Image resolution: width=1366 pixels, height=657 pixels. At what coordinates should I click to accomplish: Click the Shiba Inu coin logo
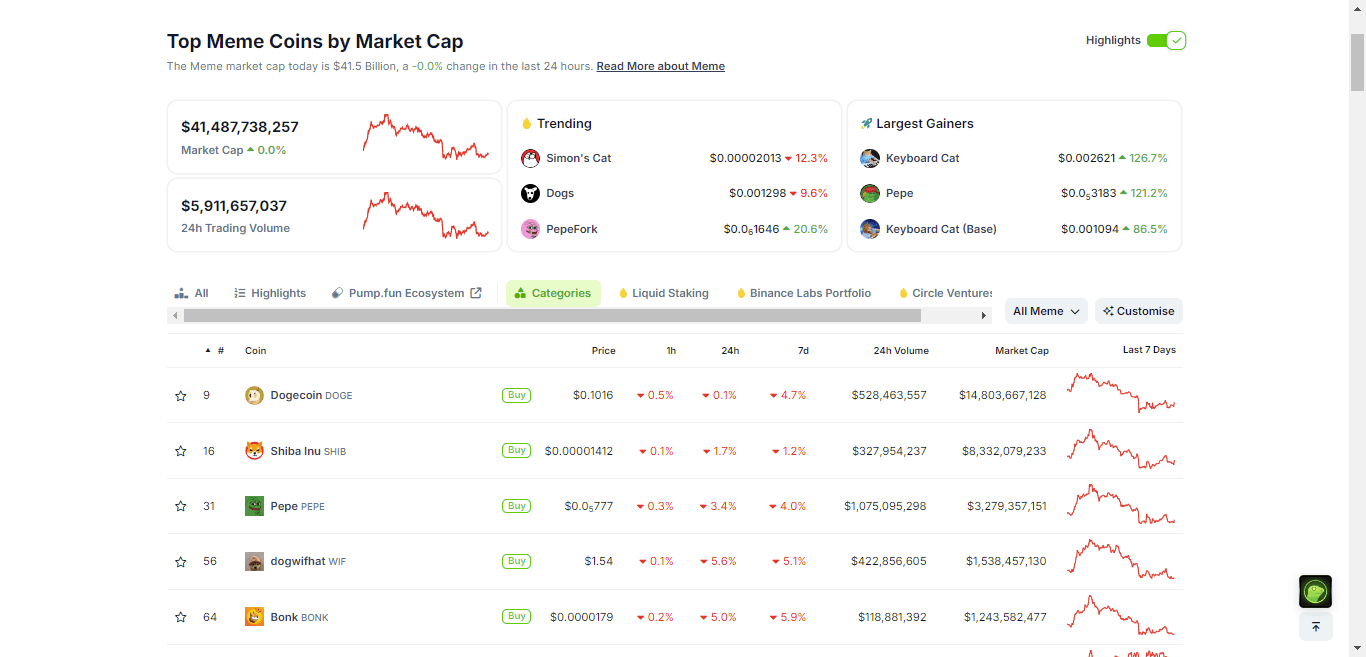click(254, 451)
